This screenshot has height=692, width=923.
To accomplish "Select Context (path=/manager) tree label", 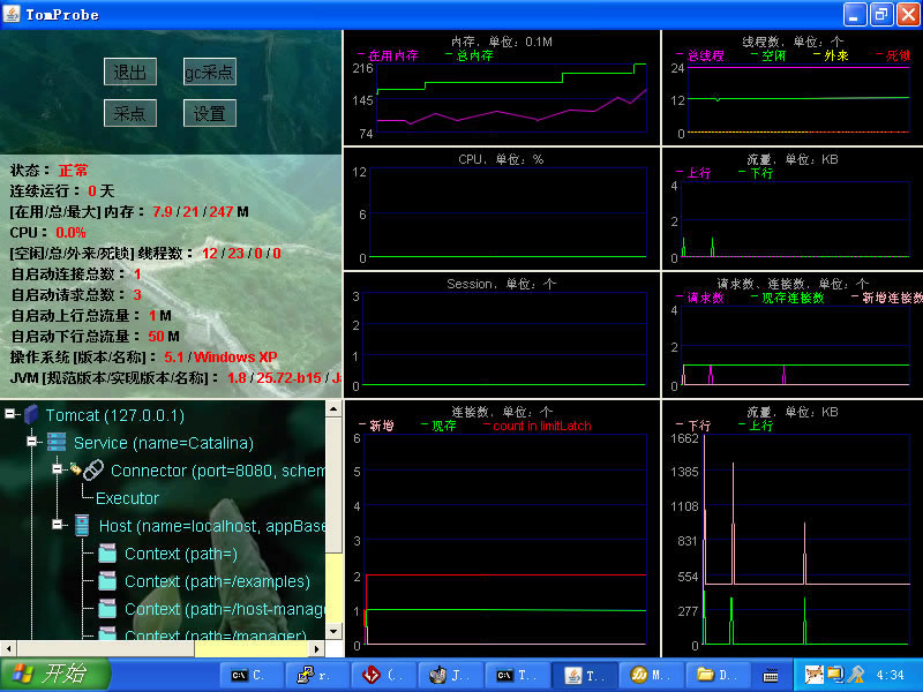I will (x=215, y=635).
